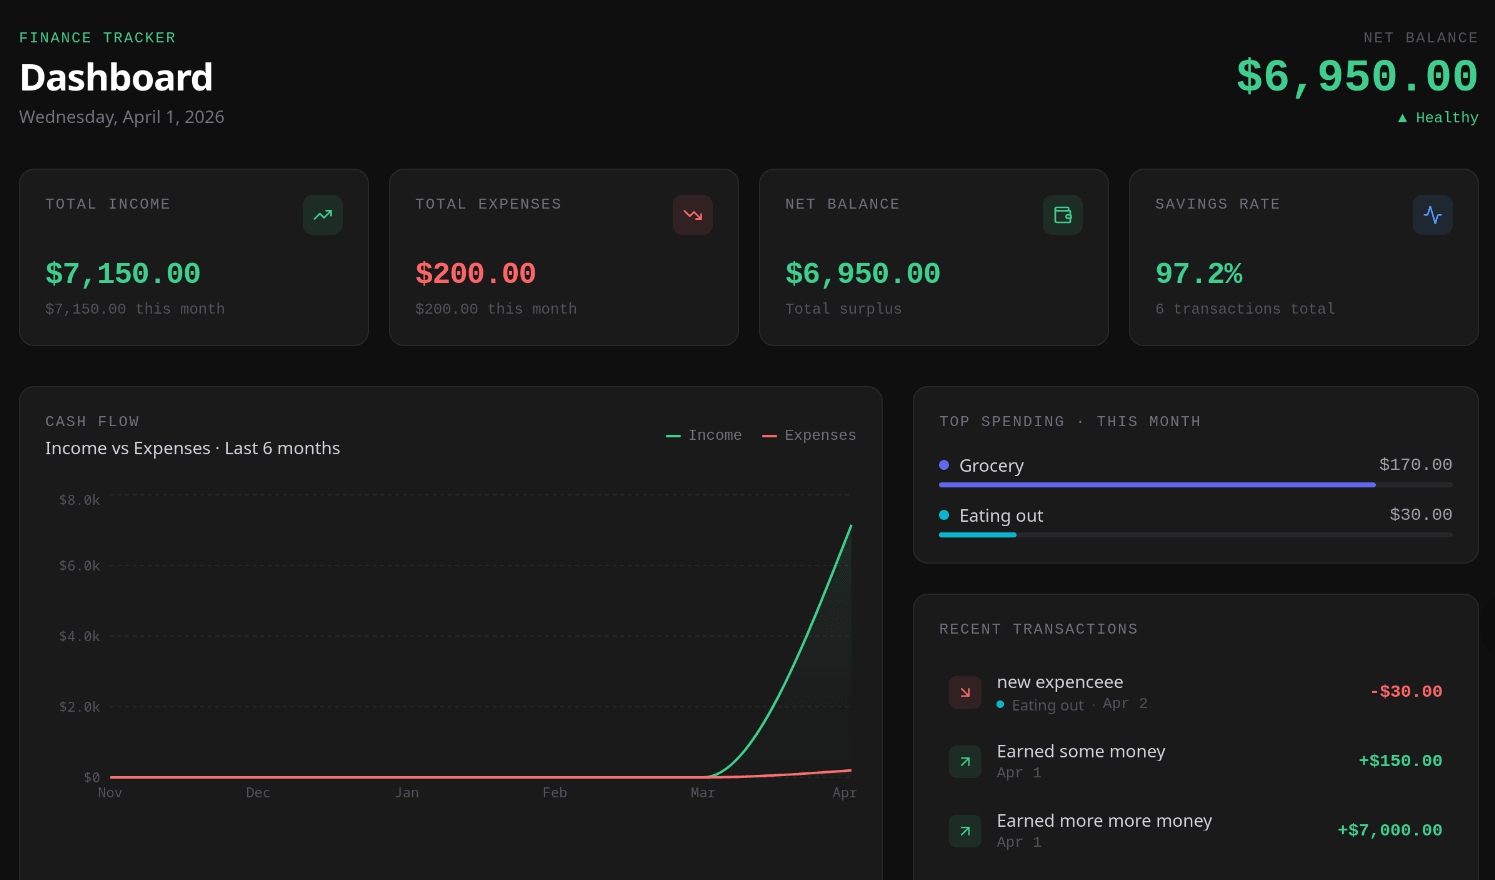Select the Earned more more money entry
1495x880 pixels.
(x=1104, y=821)
